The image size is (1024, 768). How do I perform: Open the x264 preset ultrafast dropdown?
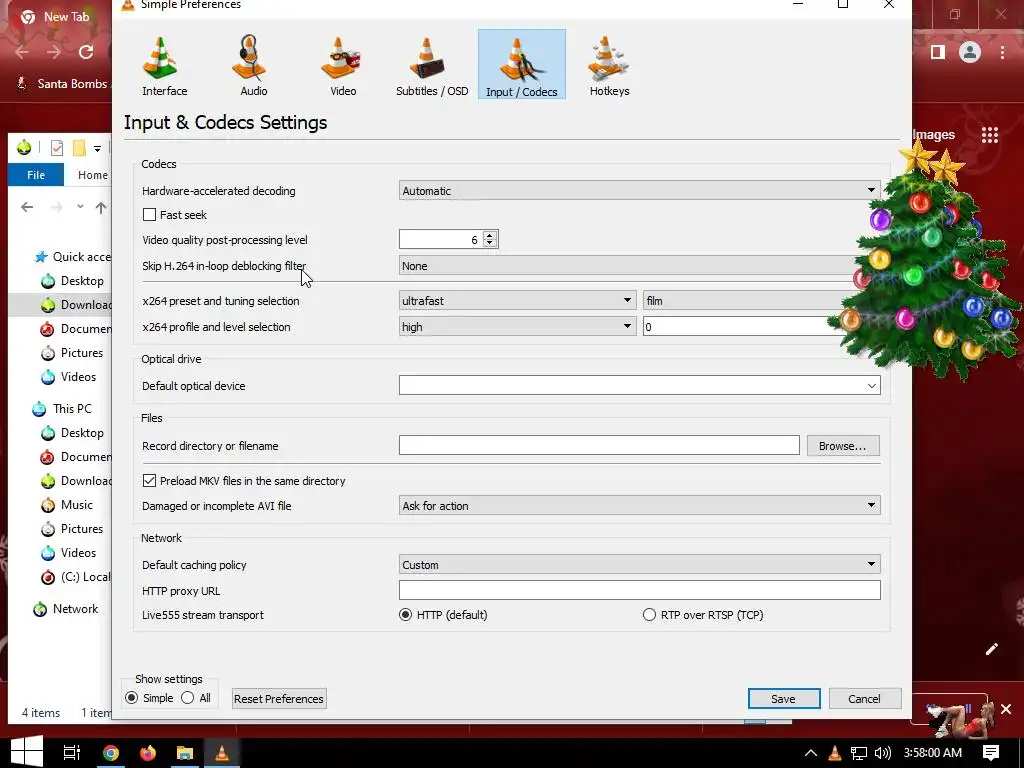click(x=517, y=301)
